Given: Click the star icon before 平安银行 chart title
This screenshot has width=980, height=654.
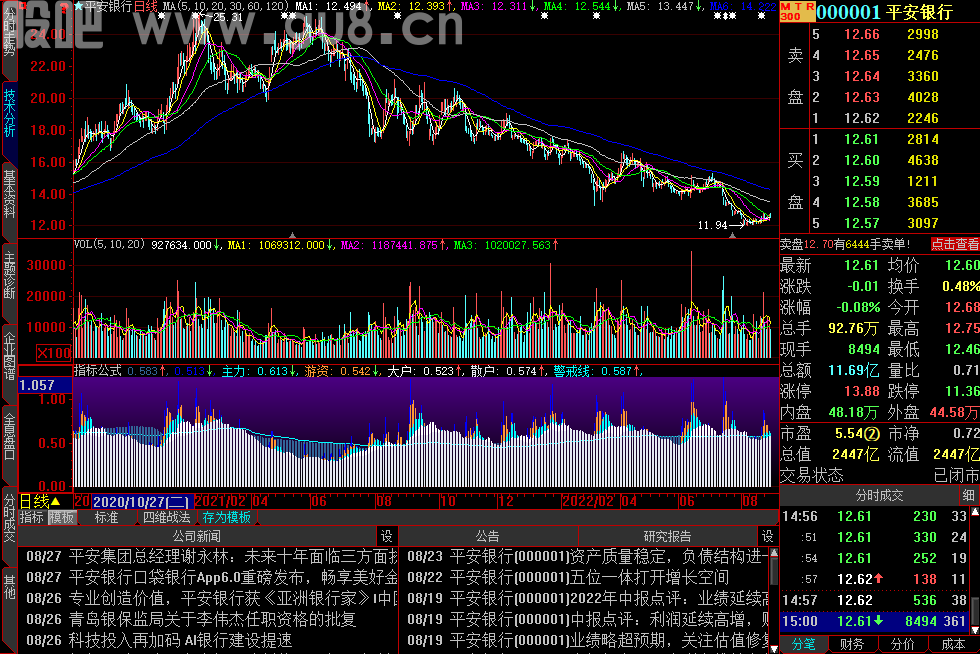Looking at the screenshot, I should tap(79, 6).
